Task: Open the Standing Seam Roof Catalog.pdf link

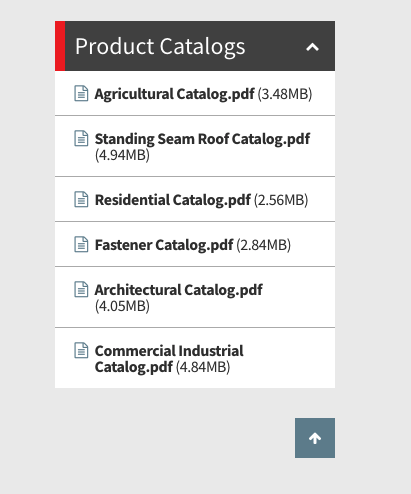Action: click(x=202, y=139)
